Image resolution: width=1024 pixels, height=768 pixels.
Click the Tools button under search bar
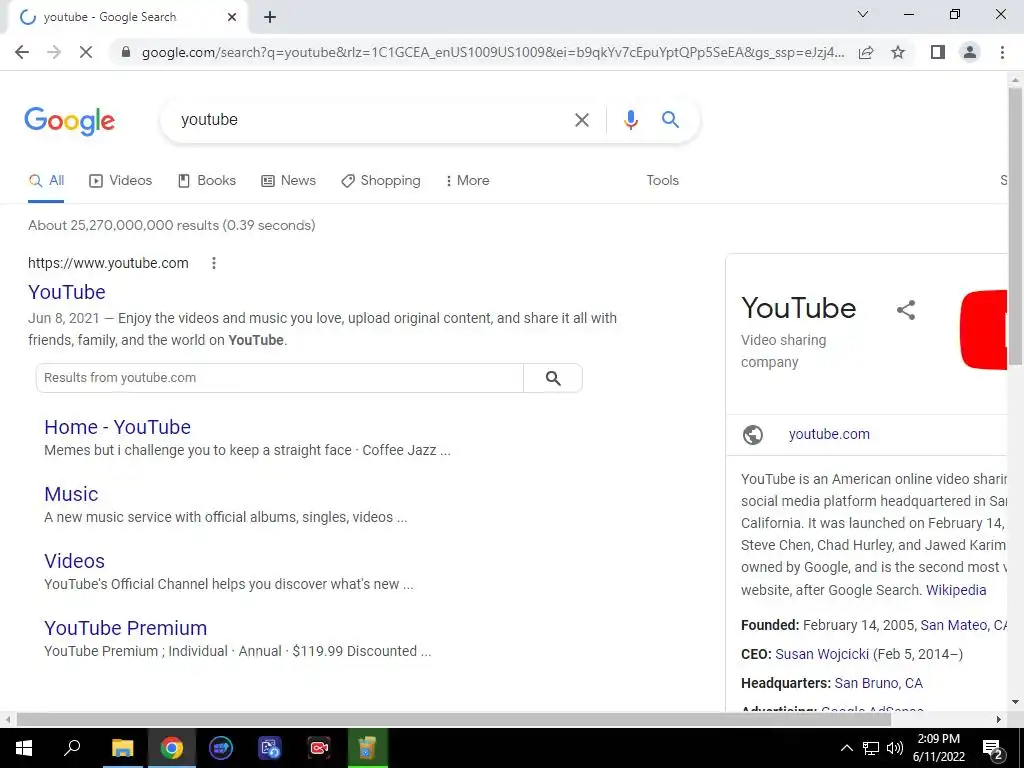click(x=662, y=181)
